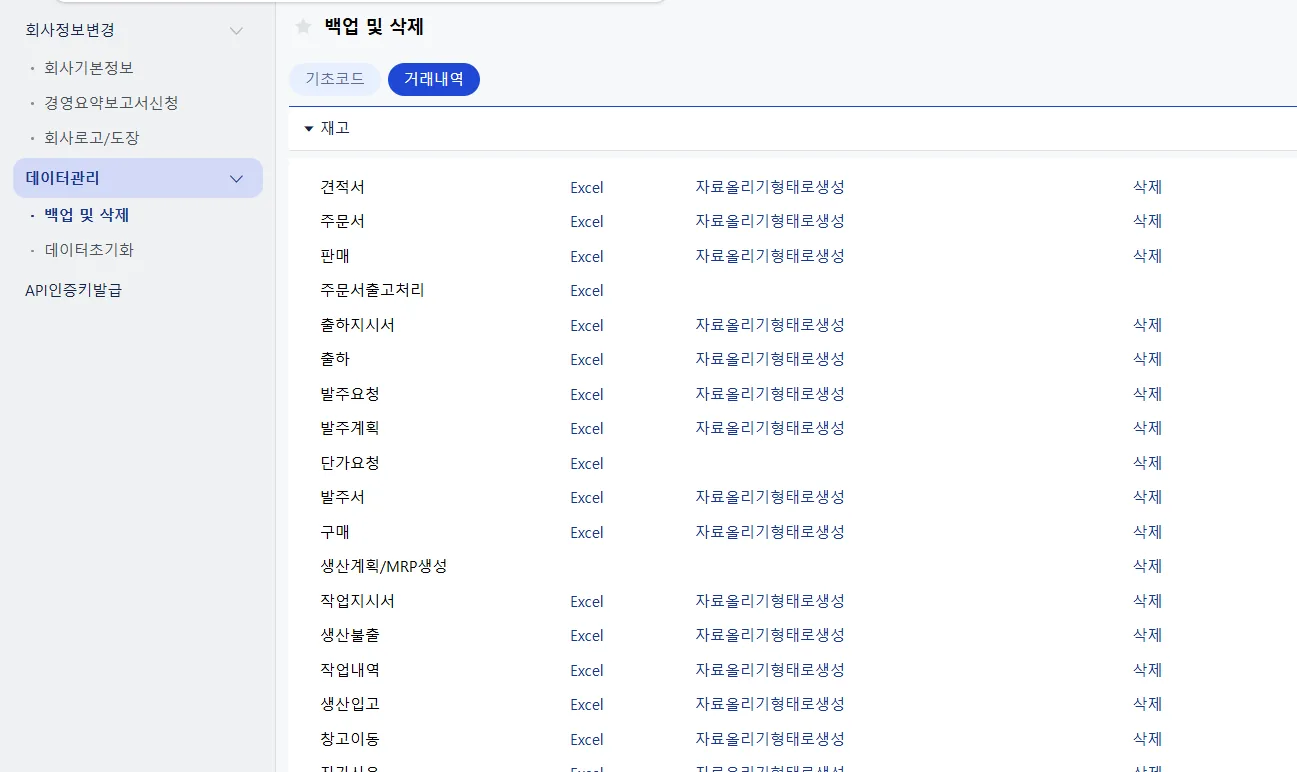
Task: Click 자료올리기형태로생성 for 출하
Action: point(770,359)
